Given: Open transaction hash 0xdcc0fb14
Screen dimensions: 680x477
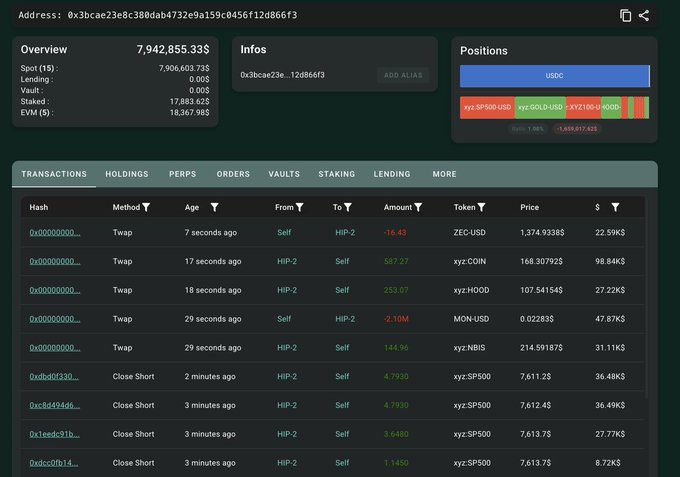Looking at the screenshot, I should [x=54, y=463].
